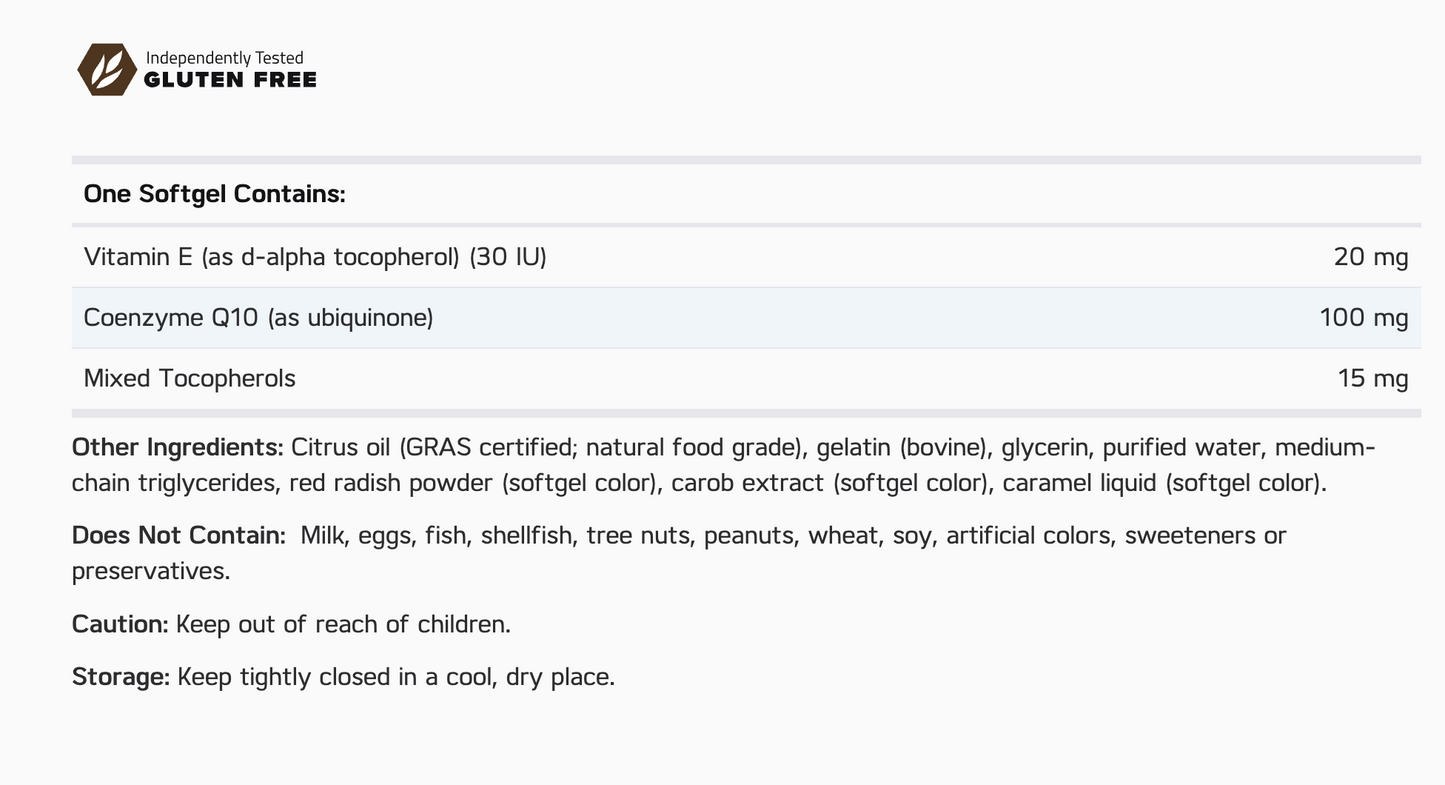The height and width of the screenshot is (785, 1445).
Task: Click the gluten free hexagon wheat icon
Action: (x=107, y=69)
